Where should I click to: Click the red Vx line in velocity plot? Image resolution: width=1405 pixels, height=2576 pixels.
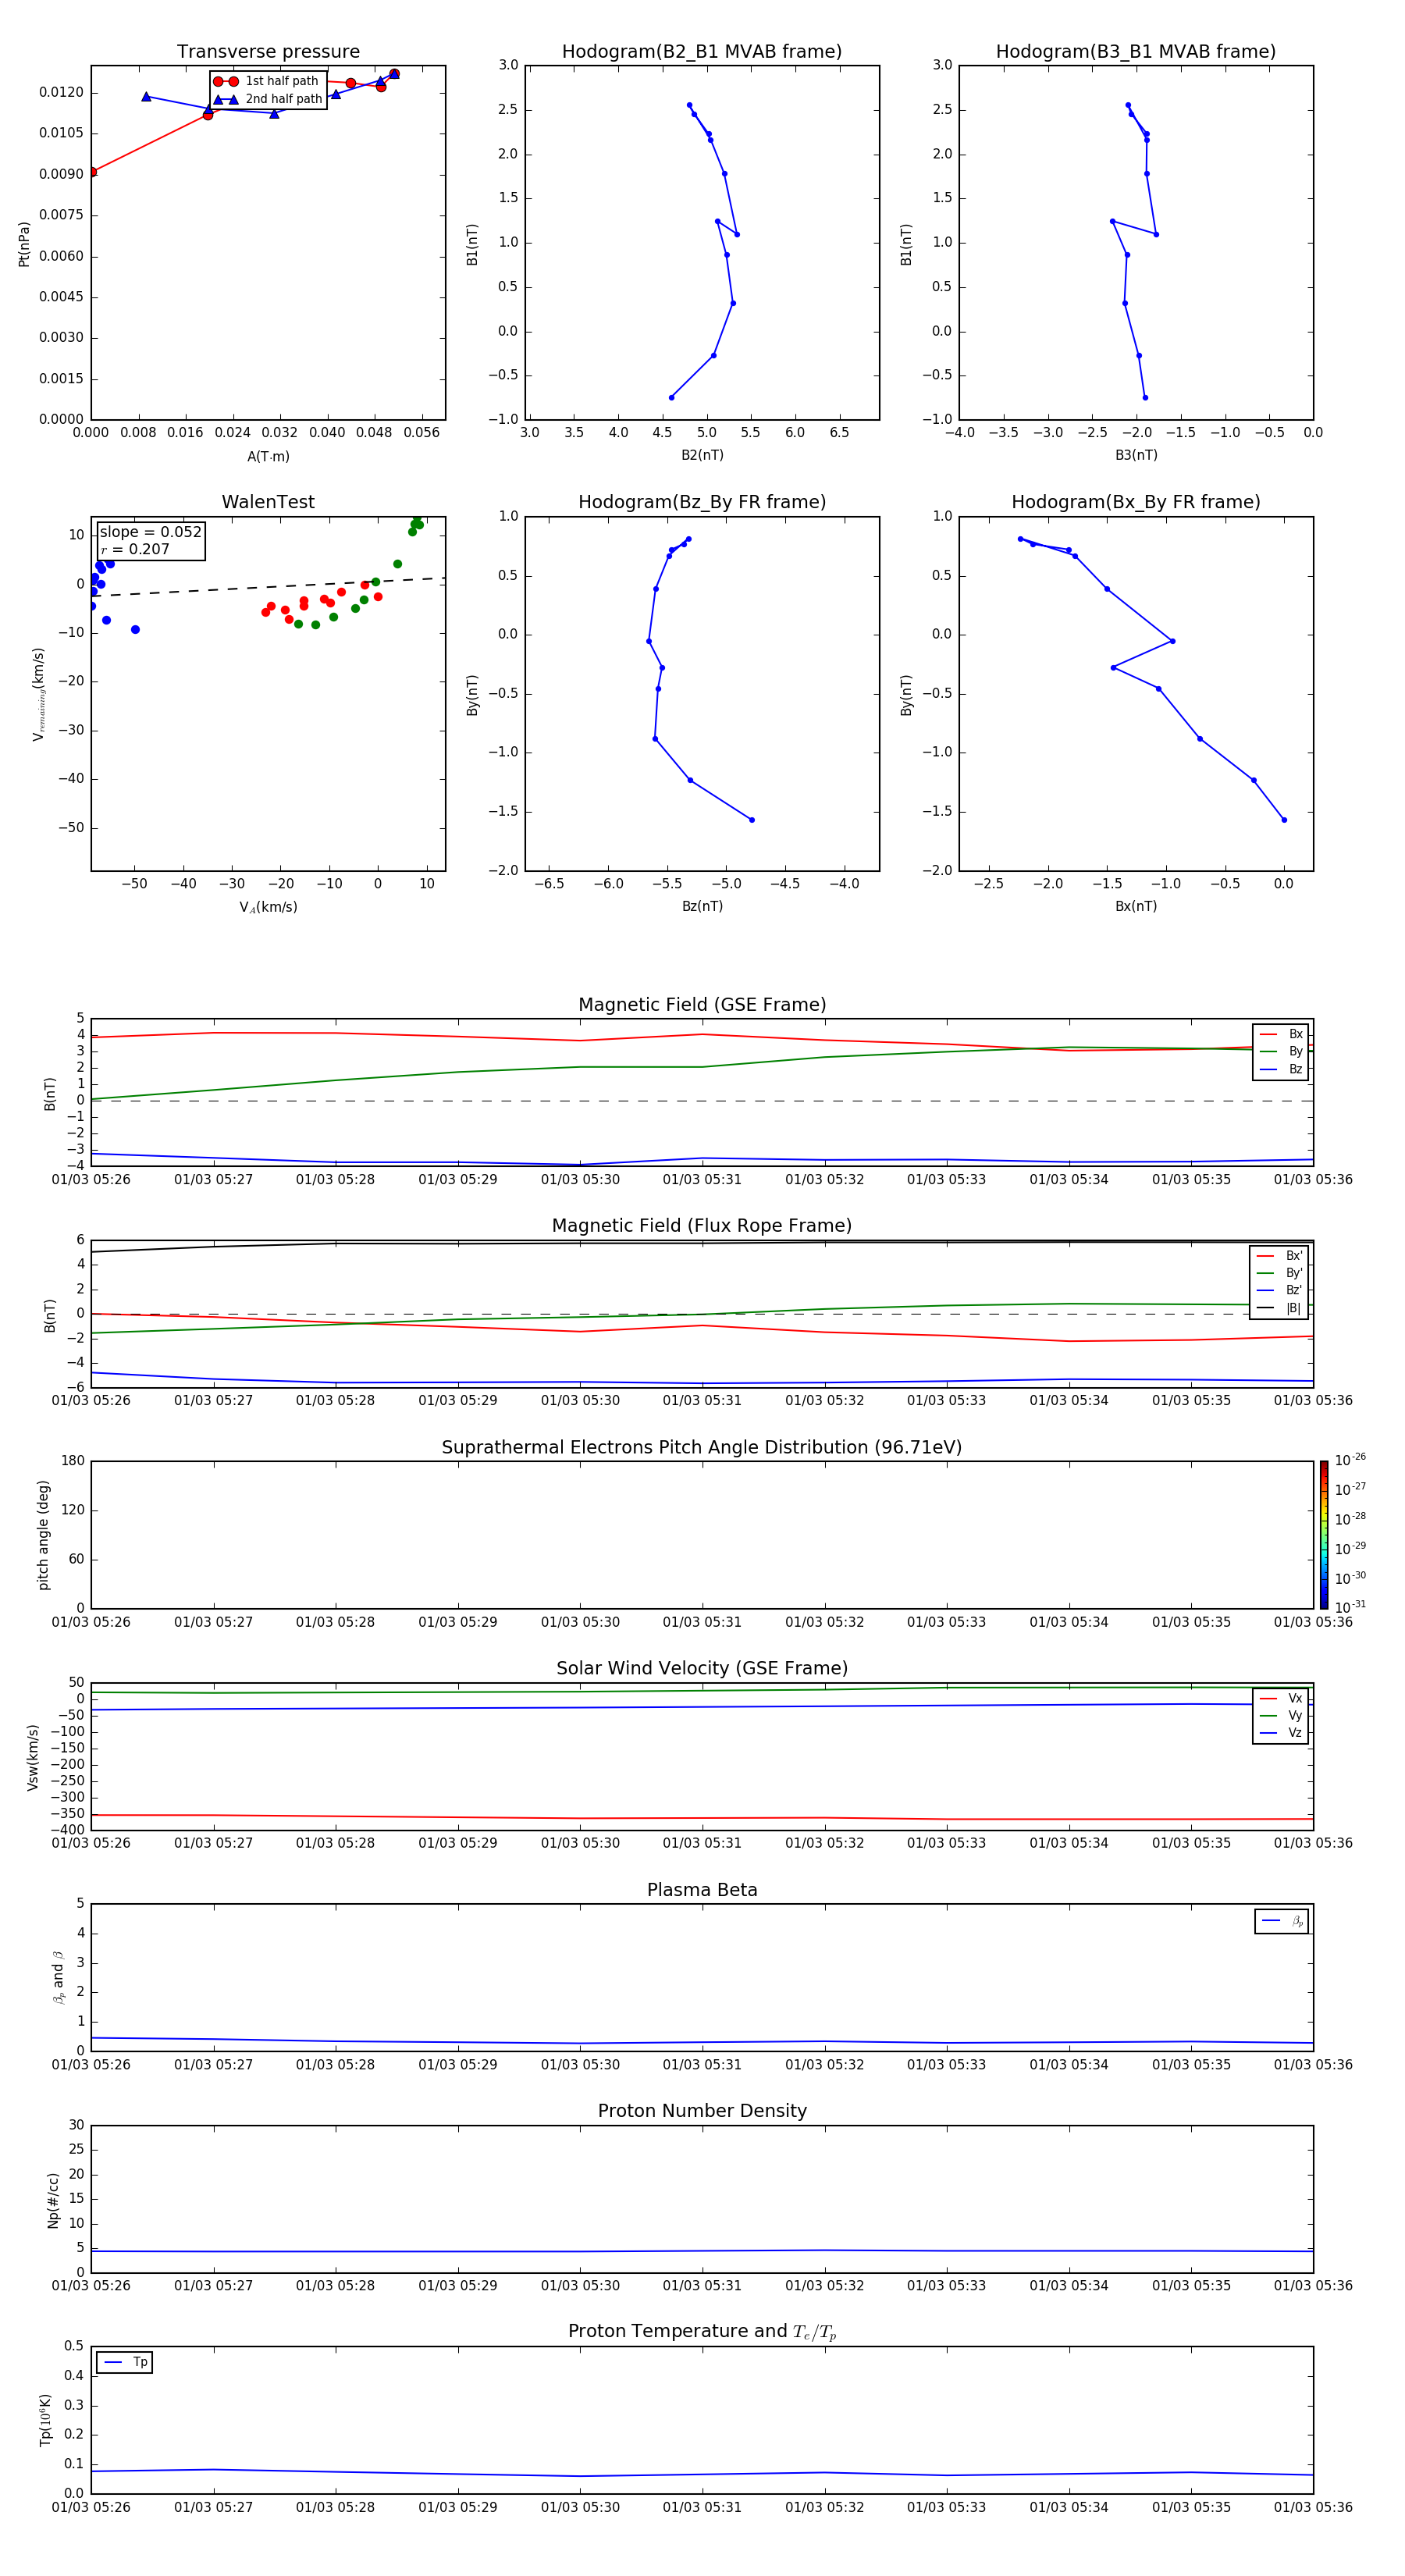pos(702,1818)
